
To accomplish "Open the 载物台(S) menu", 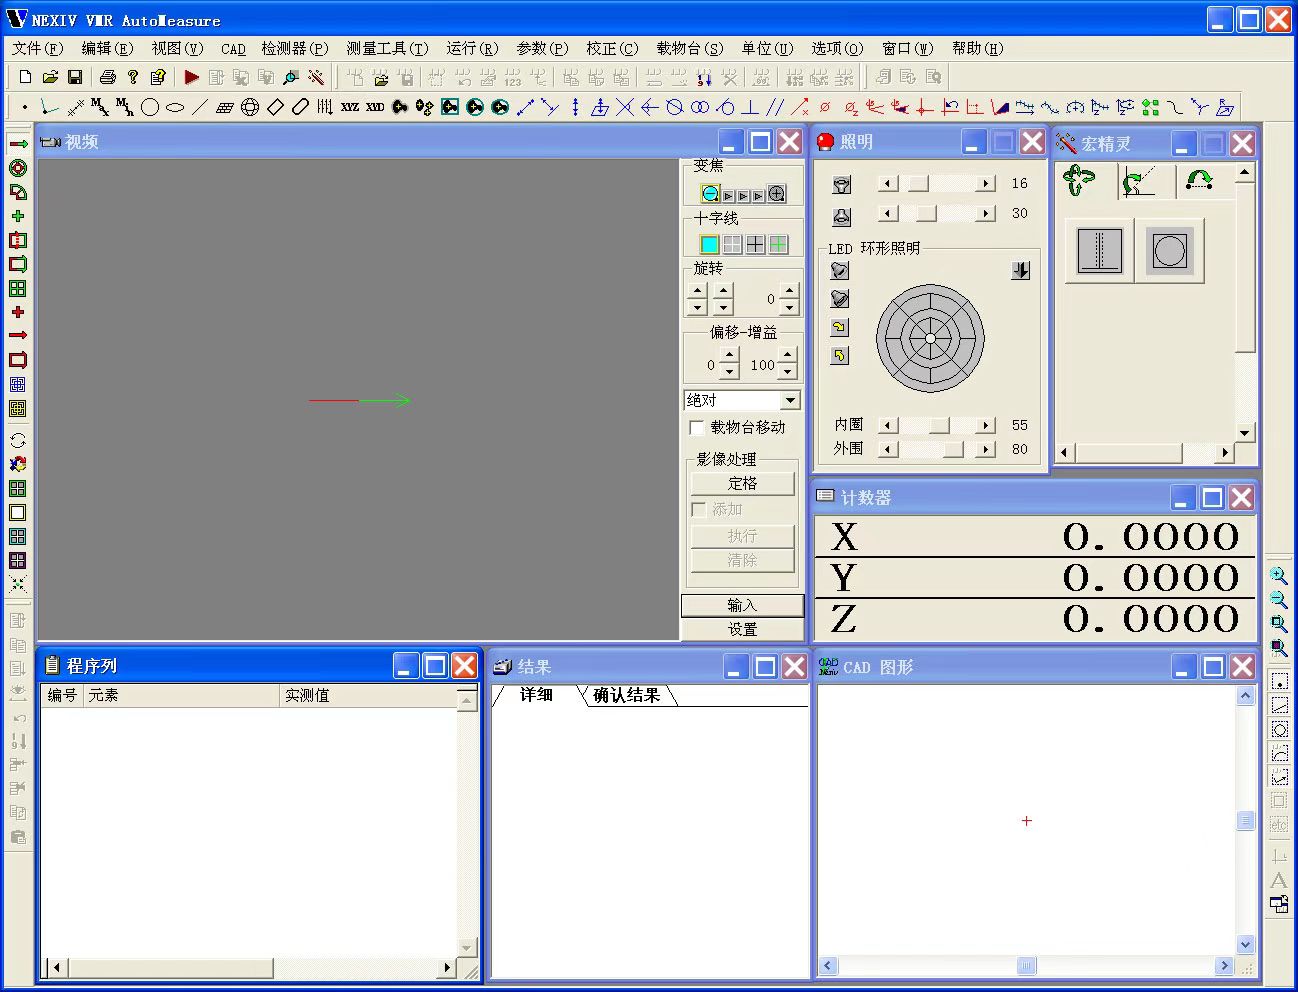I will (689, 48).
